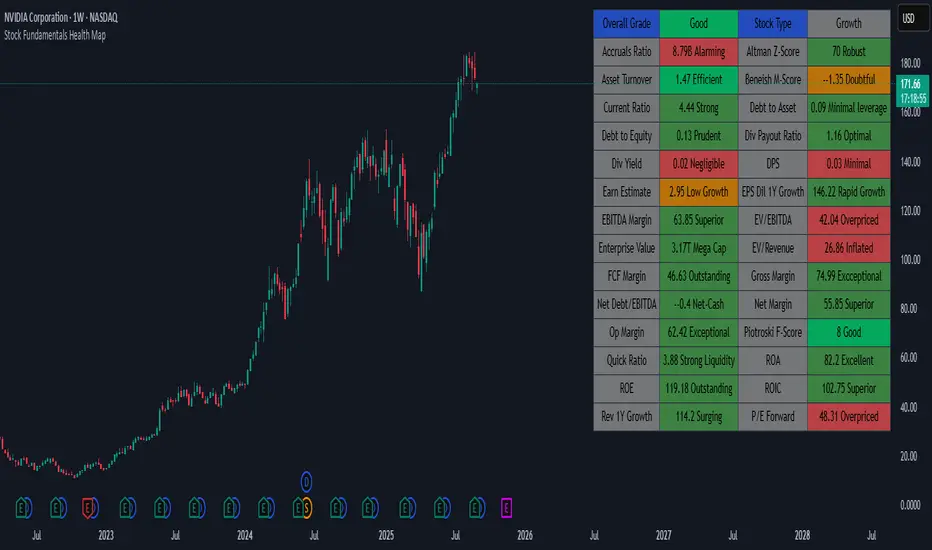Image resolution: width=932 pixels, height=550 pixels.
Task: Click the 2027 label on the time axis
Action: tap(663, 535)
